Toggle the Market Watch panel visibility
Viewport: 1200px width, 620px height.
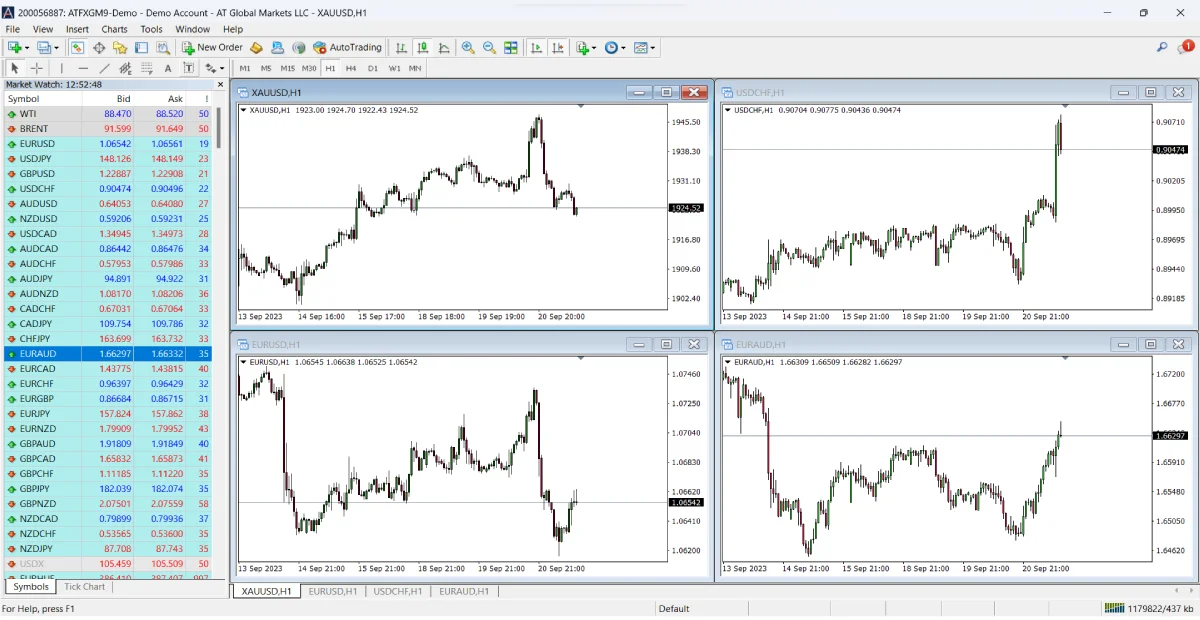(76, 47)
